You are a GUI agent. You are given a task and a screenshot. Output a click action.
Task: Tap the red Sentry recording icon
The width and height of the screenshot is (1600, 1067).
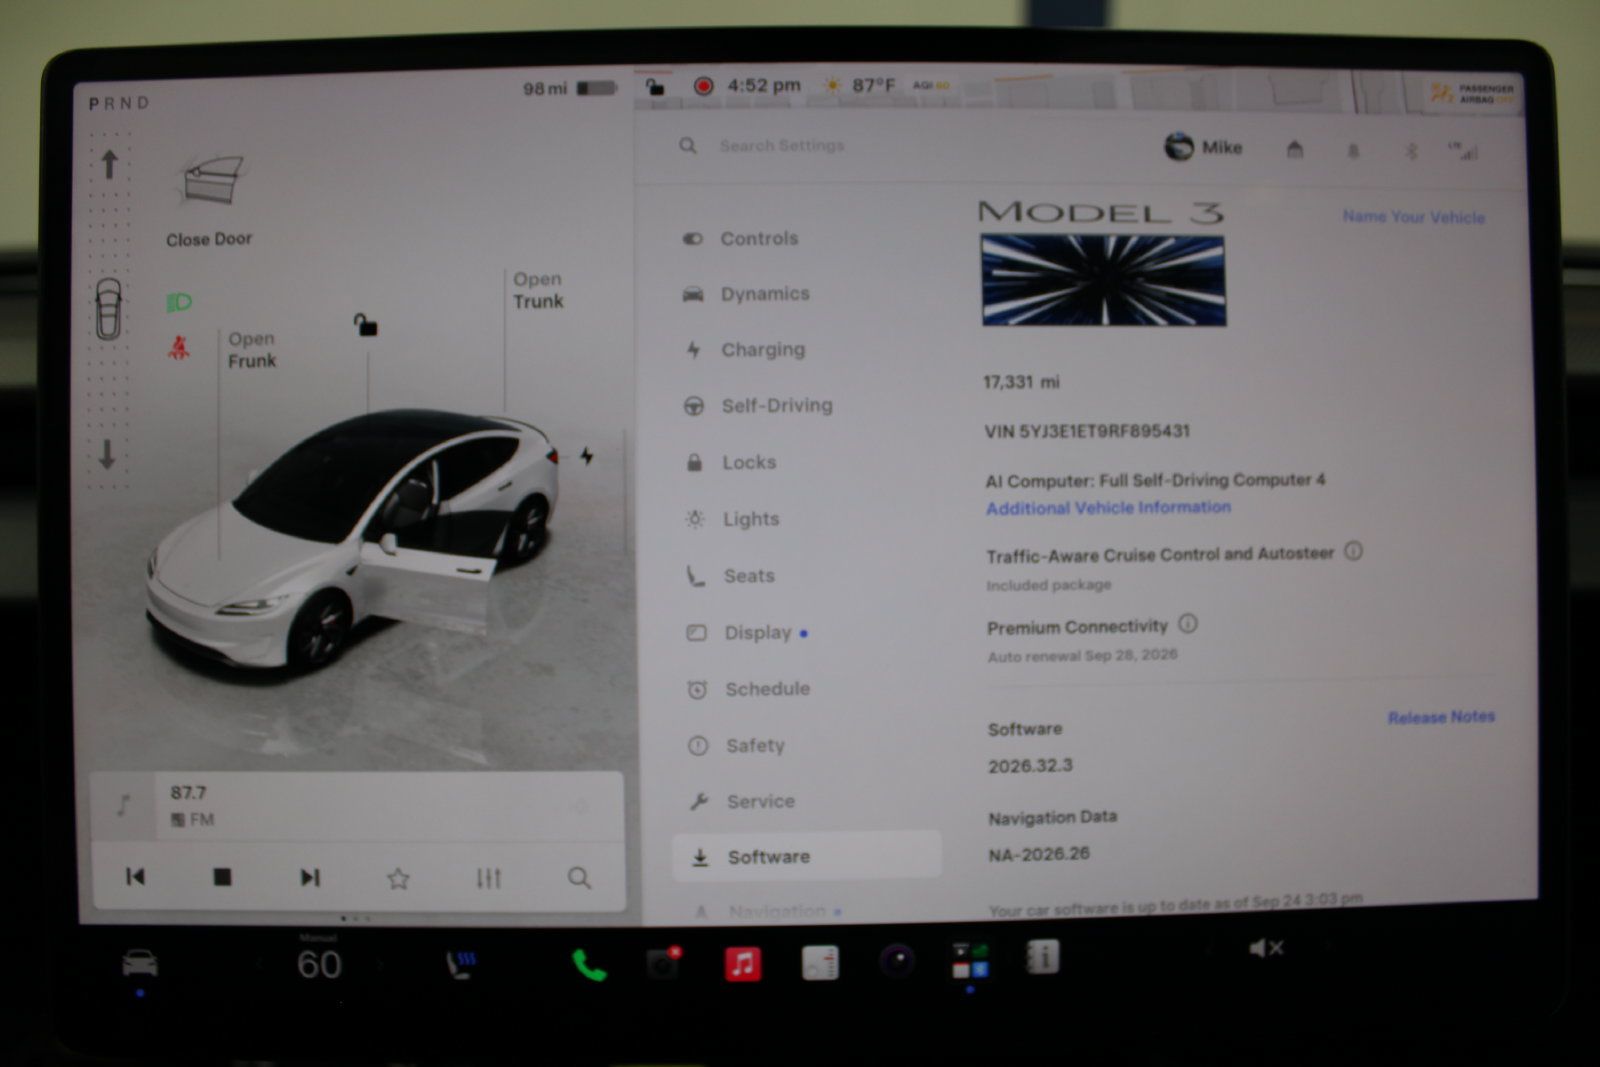[704, 86]
